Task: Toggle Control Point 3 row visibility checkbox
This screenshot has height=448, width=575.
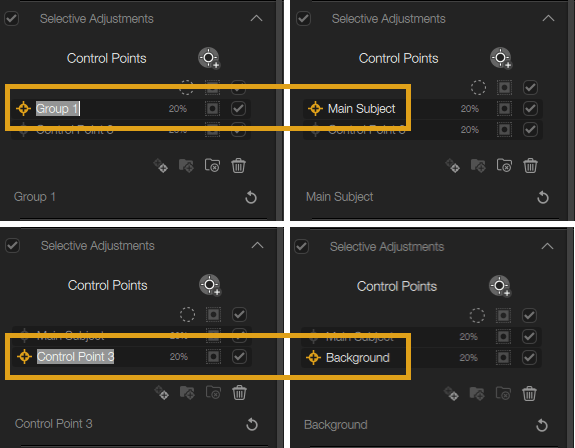Action: coord(239,356)
